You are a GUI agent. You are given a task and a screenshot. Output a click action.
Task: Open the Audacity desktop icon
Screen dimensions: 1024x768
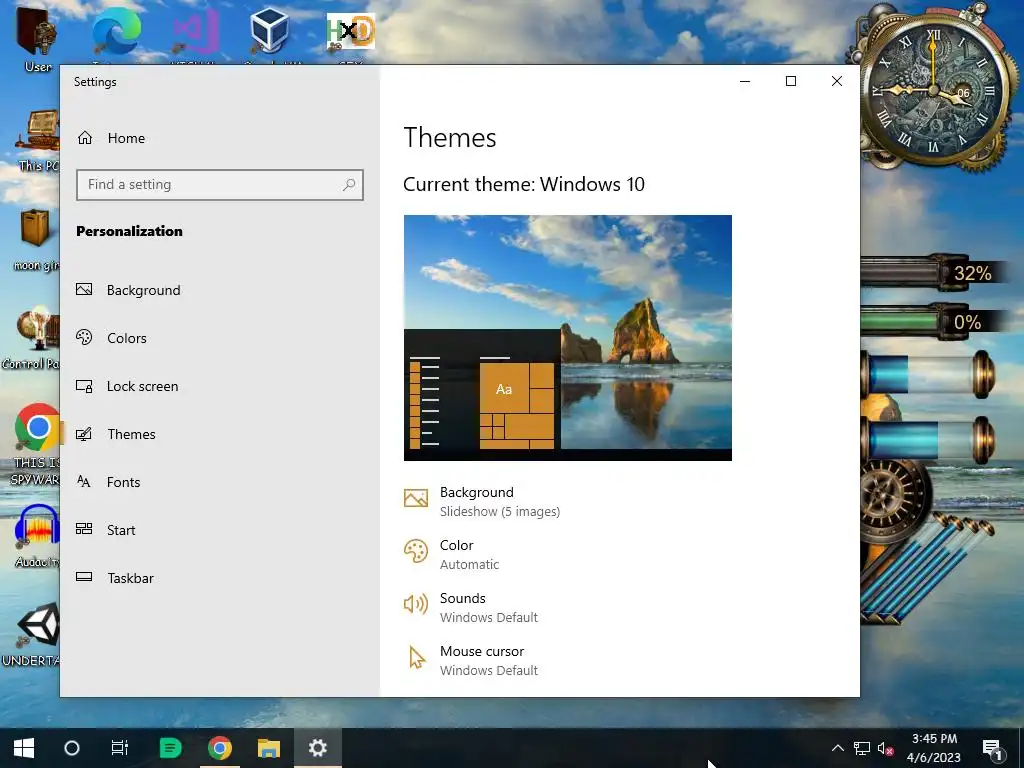38,536
